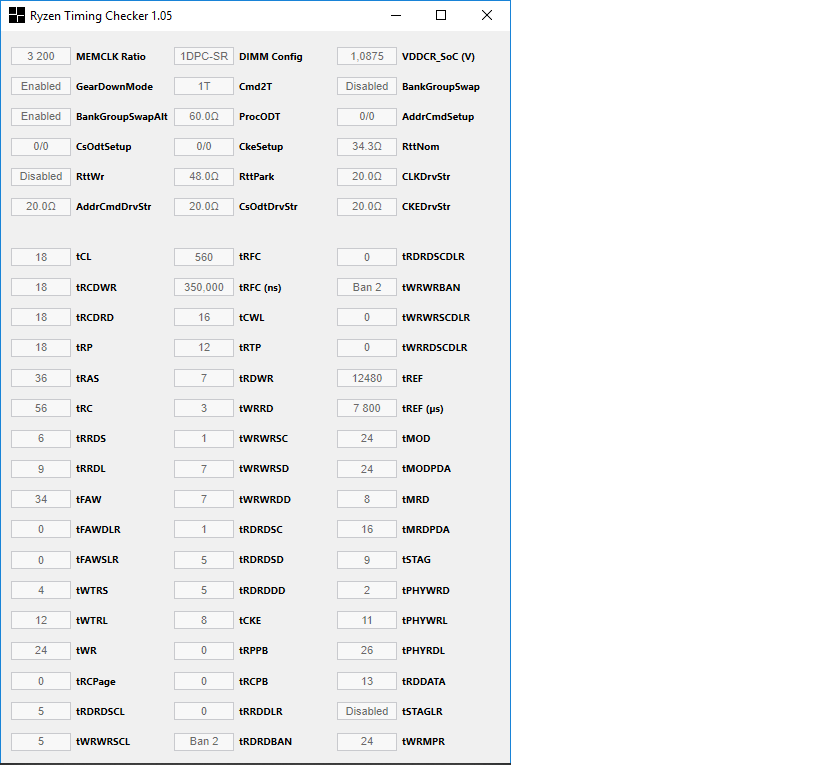Click the tCWL value field
Image resolution: width=819 pixels, height=765 pixels.
click(x=204, y=317)
